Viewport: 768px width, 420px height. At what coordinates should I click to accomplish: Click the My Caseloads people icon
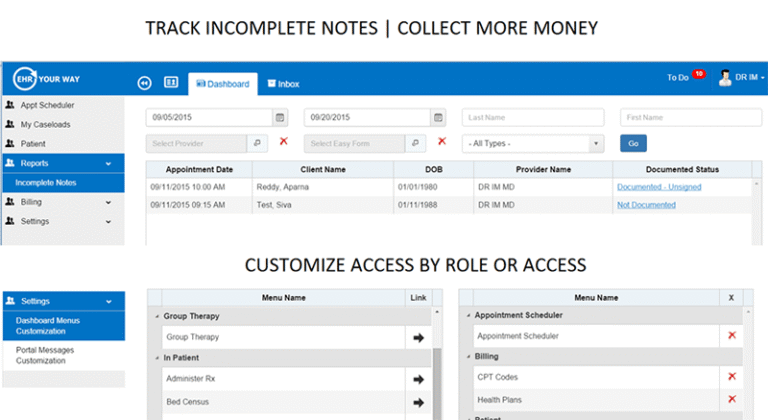[10, 124]
